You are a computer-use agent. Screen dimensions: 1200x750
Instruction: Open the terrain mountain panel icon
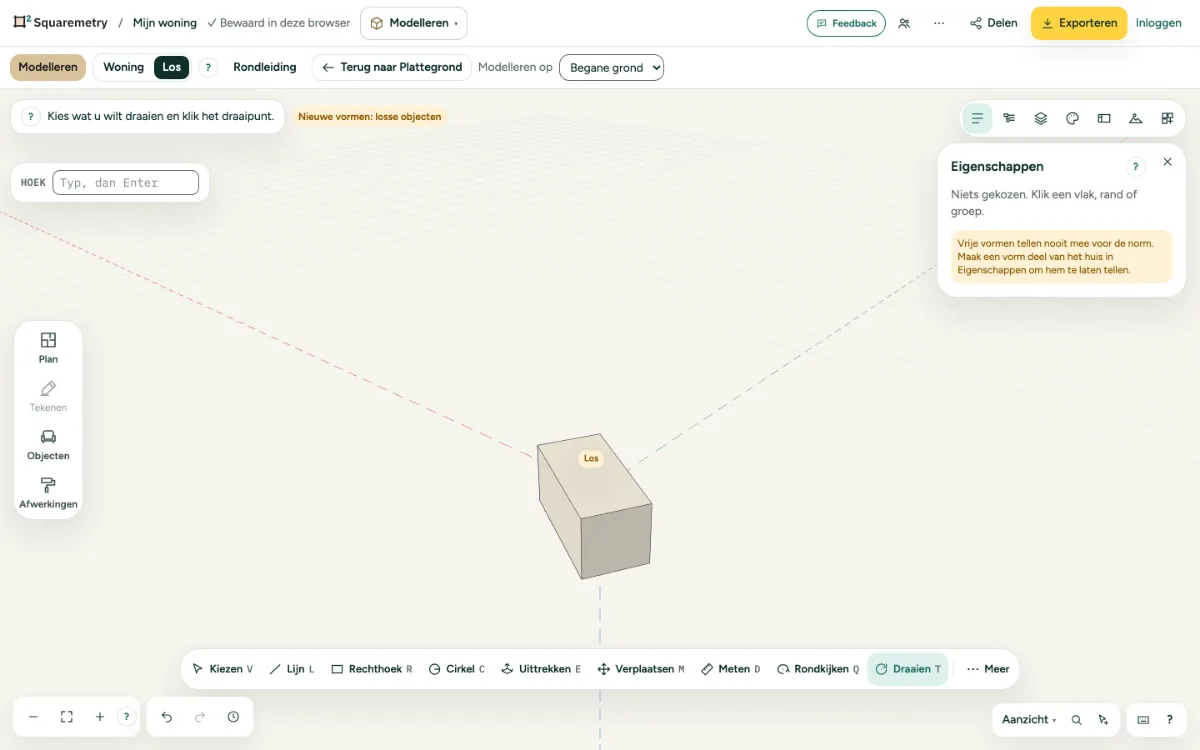coord(1135,118)
